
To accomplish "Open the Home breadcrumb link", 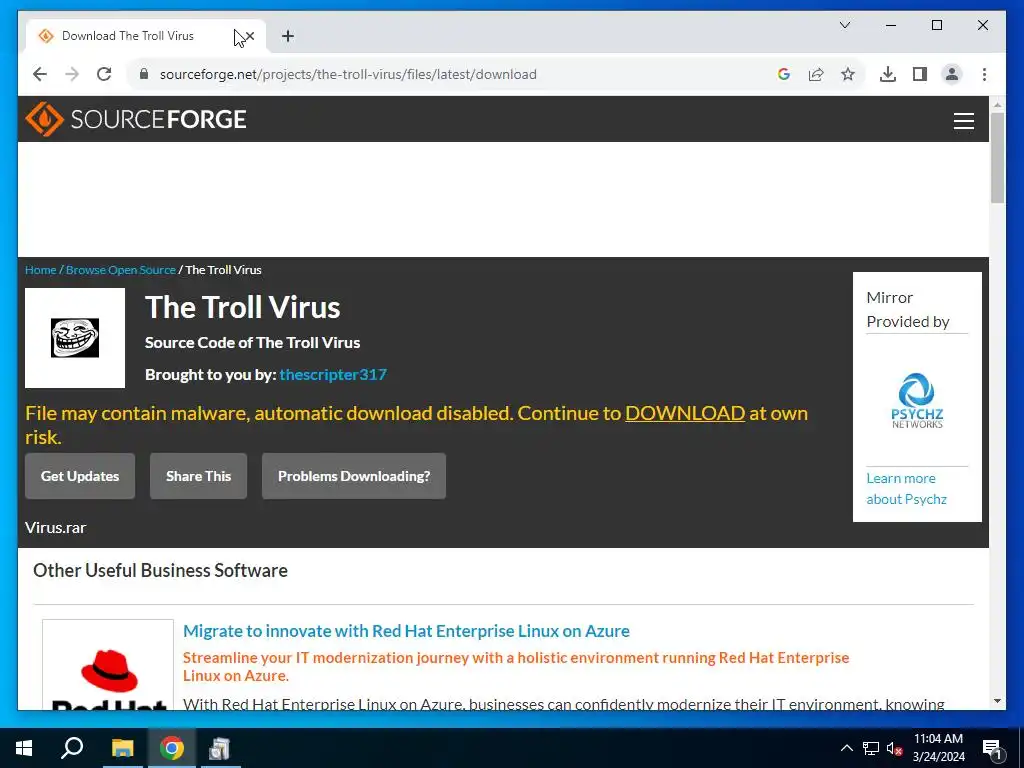I will click(x=40, y=270).
